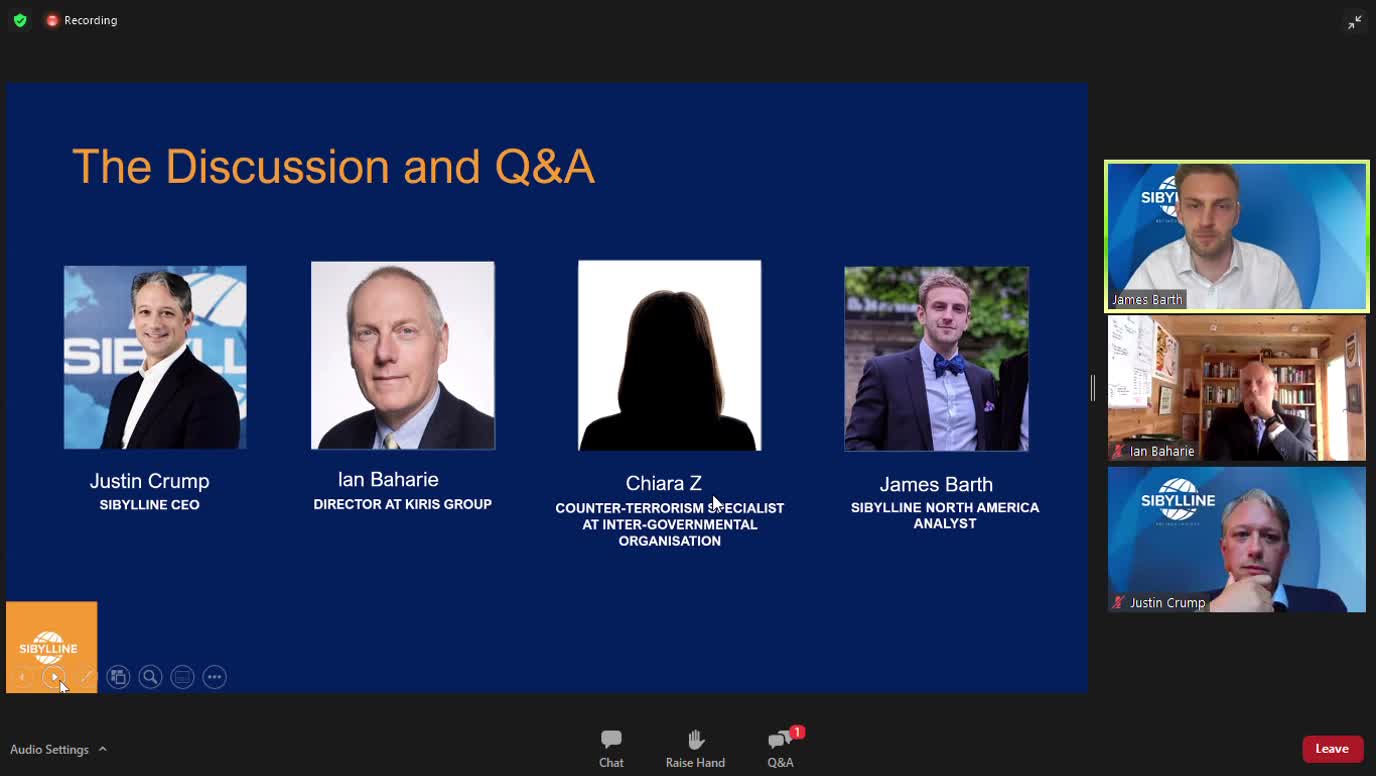Open Audio Settings

click(50, 749)
